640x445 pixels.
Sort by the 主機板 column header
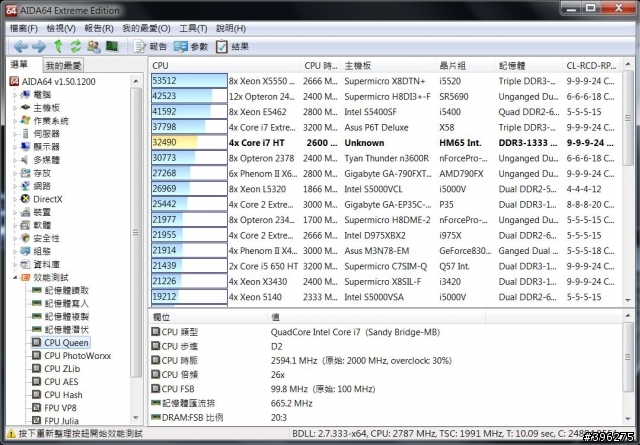[x=387, y=65]
